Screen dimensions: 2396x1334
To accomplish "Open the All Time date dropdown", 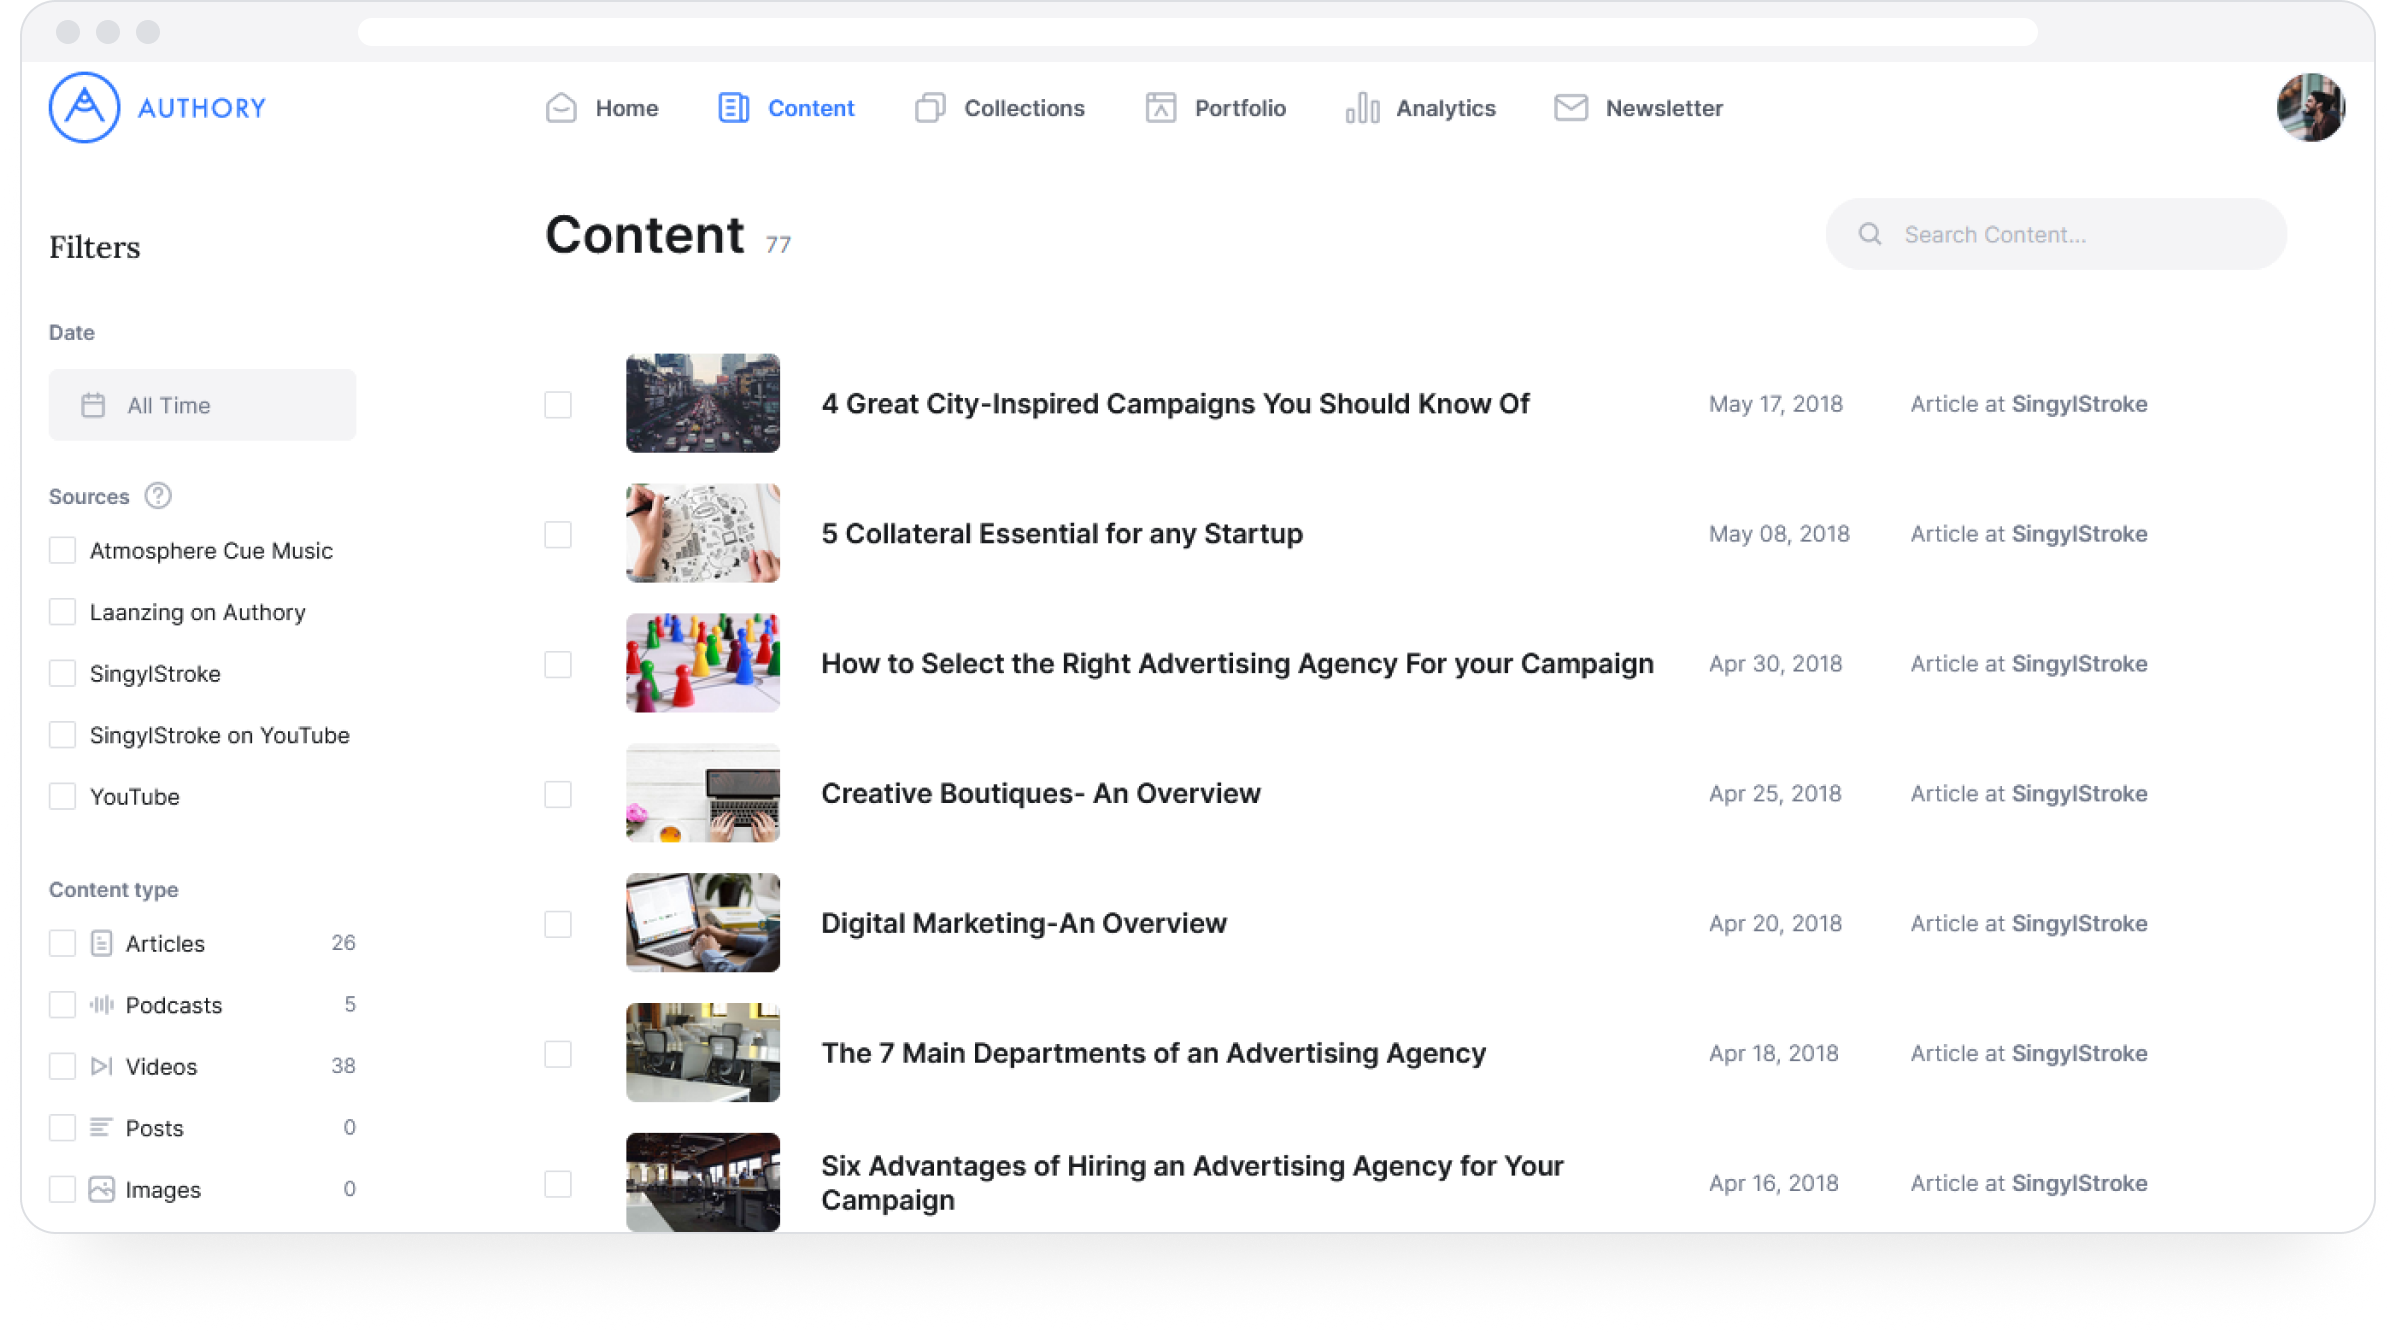I will tap(202, 405).
